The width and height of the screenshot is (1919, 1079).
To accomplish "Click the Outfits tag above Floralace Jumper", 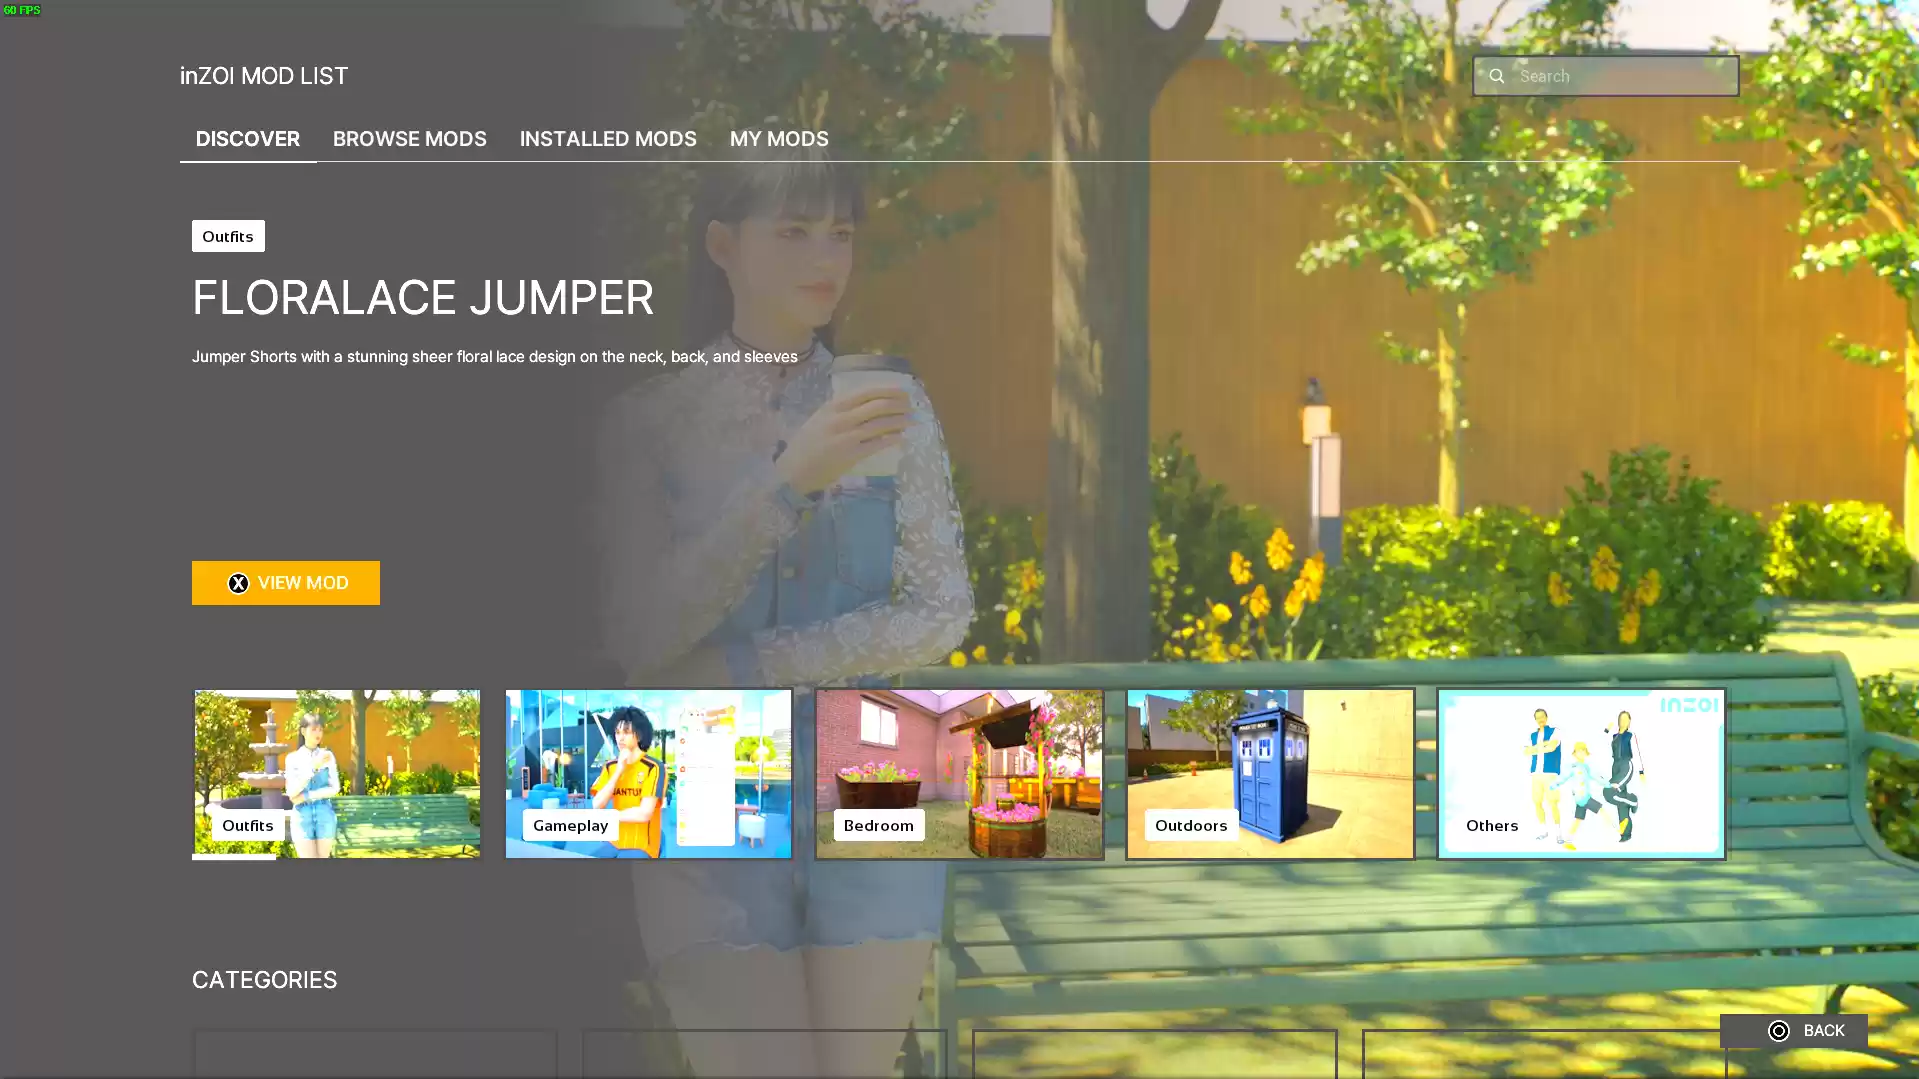I will point(228,236).
